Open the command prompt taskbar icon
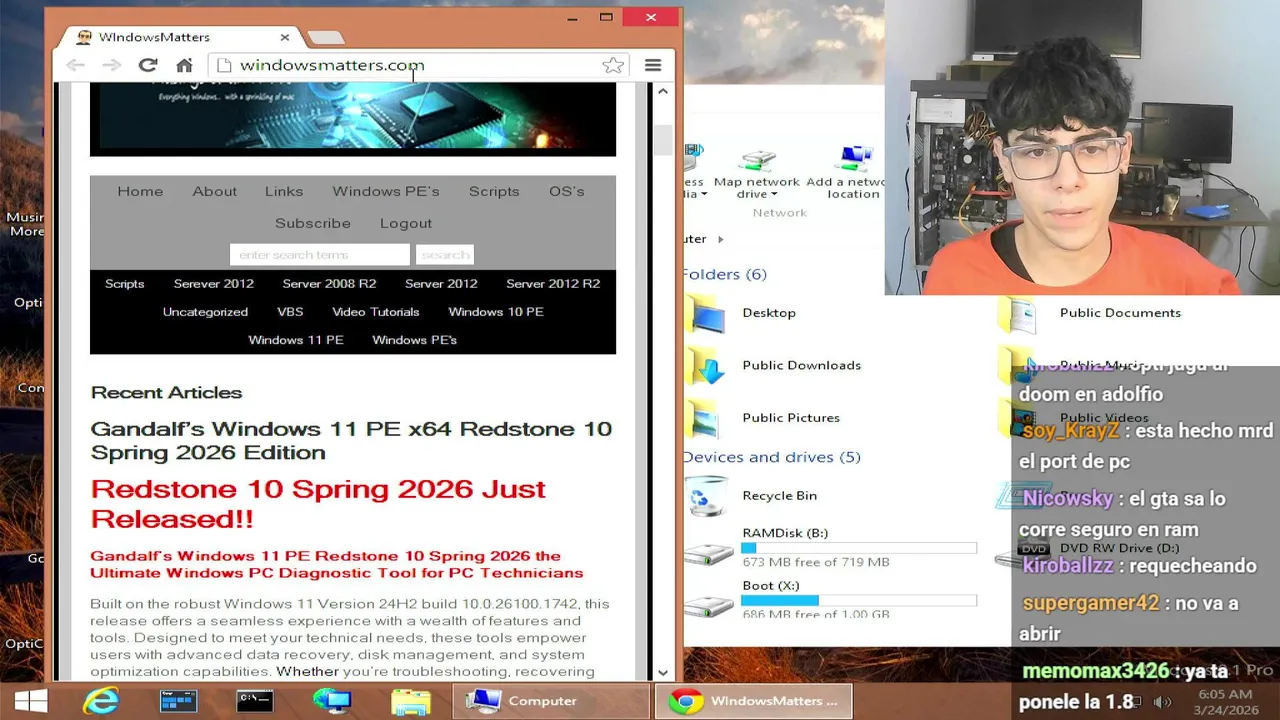 pyautogui.click(x=255, y=701)
